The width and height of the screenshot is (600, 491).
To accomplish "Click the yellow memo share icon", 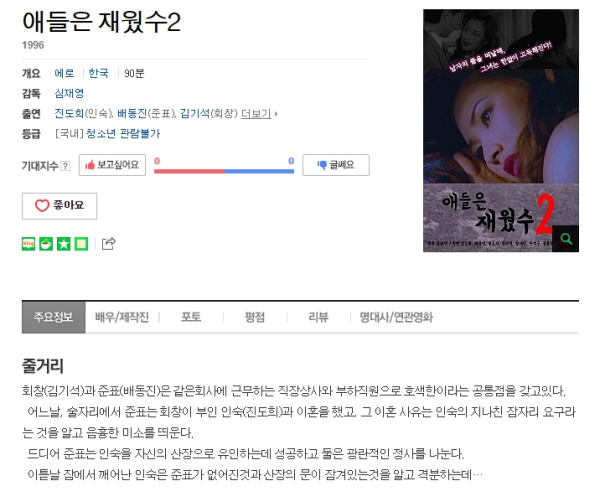I will click(x=81, y=244).
